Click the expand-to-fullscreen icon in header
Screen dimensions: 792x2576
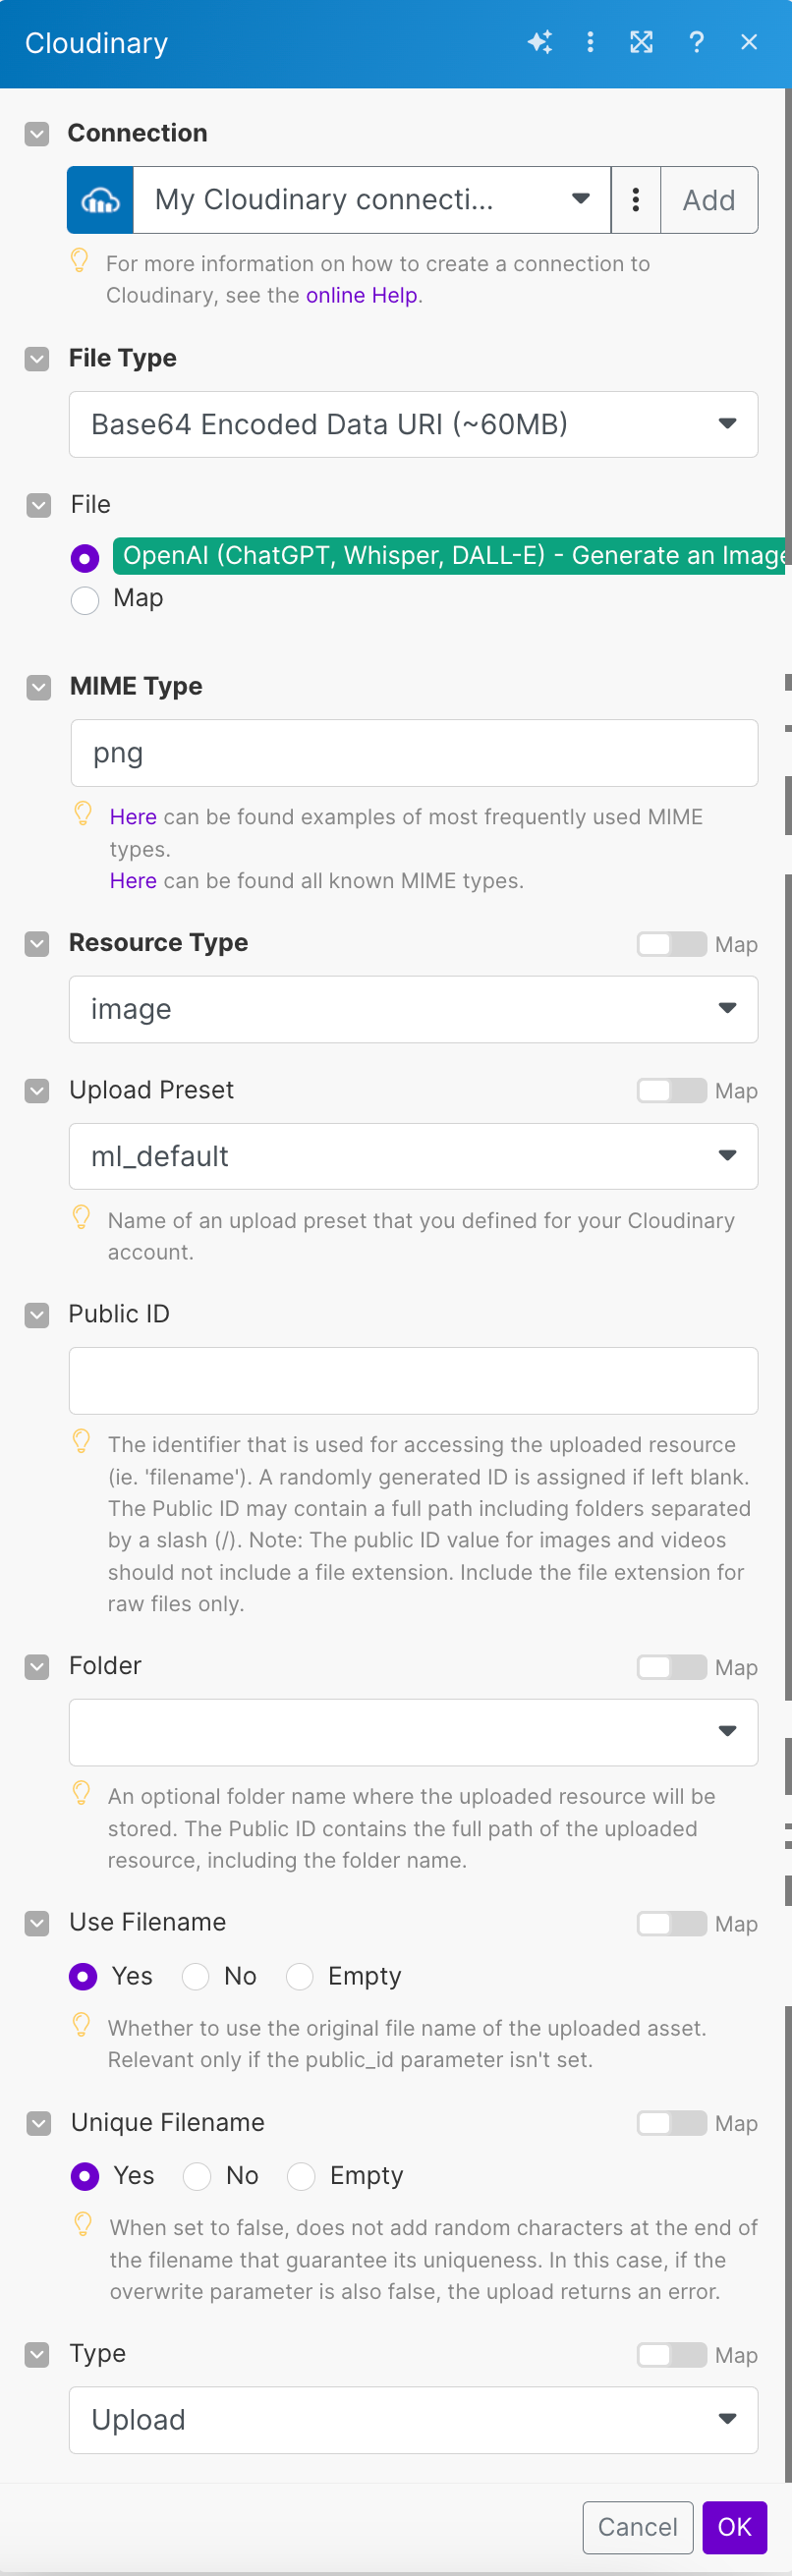tap(641, 42)
